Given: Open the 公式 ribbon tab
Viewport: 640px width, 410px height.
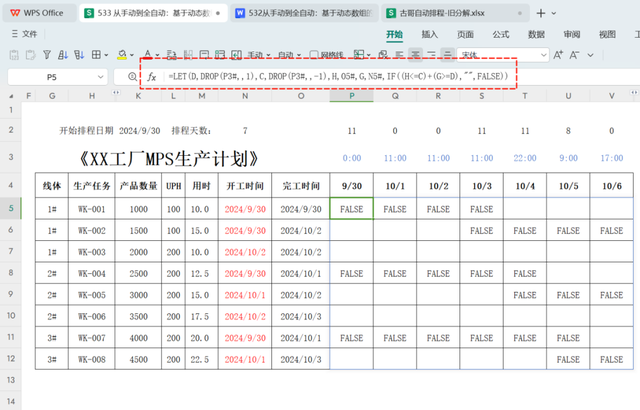Looking at the screenshot, I should tap(500, 34).
